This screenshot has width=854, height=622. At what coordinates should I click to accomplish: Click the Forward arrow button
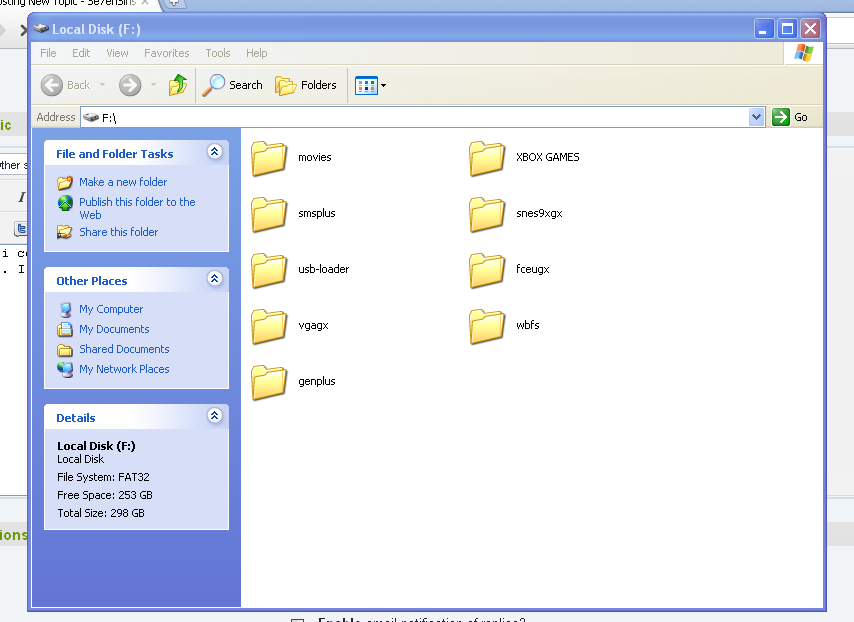click(130, 85)
